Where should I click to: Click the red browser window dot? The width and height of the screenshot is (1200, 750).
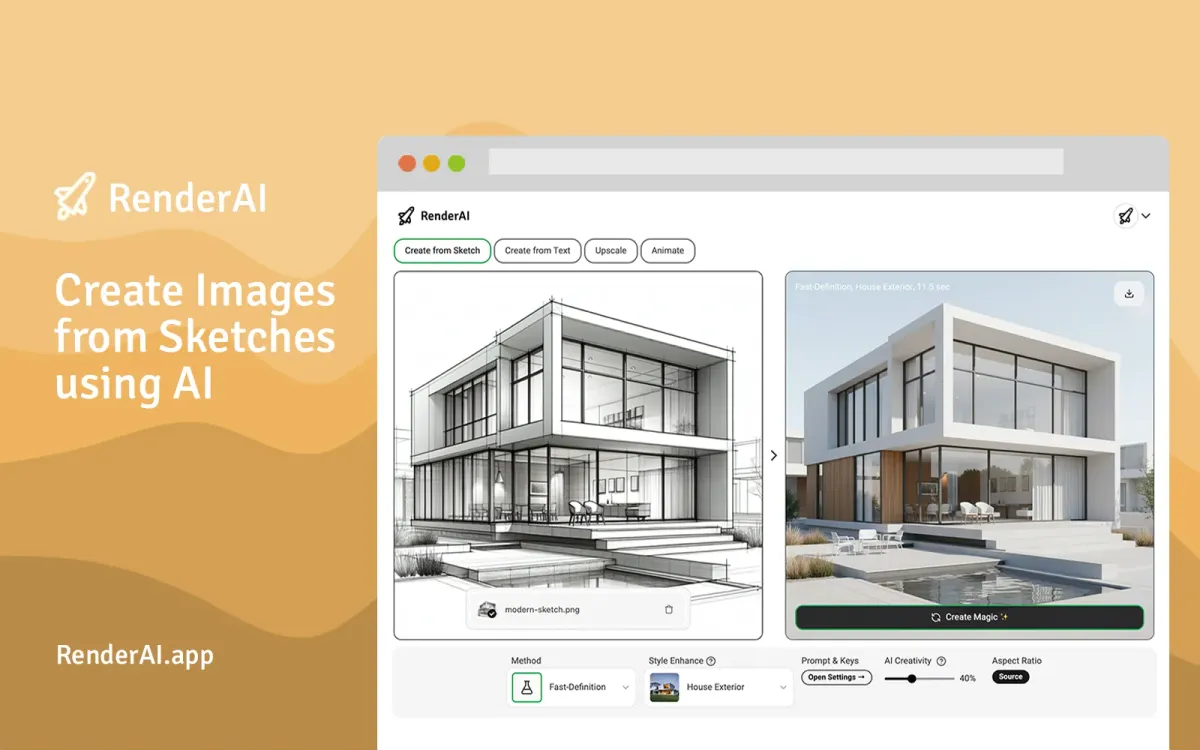point(407,163)
